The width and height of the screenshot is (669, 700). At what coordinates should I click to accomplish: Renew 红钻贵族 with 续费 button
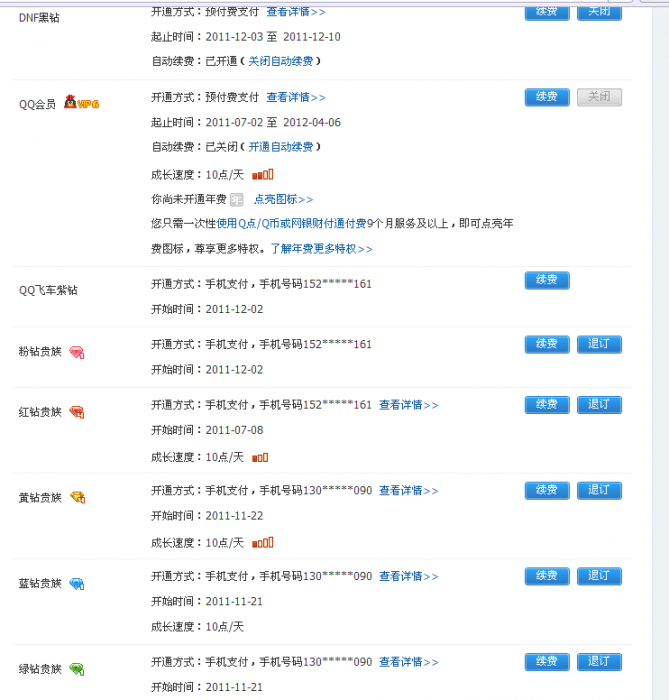[x=547, y=405]
